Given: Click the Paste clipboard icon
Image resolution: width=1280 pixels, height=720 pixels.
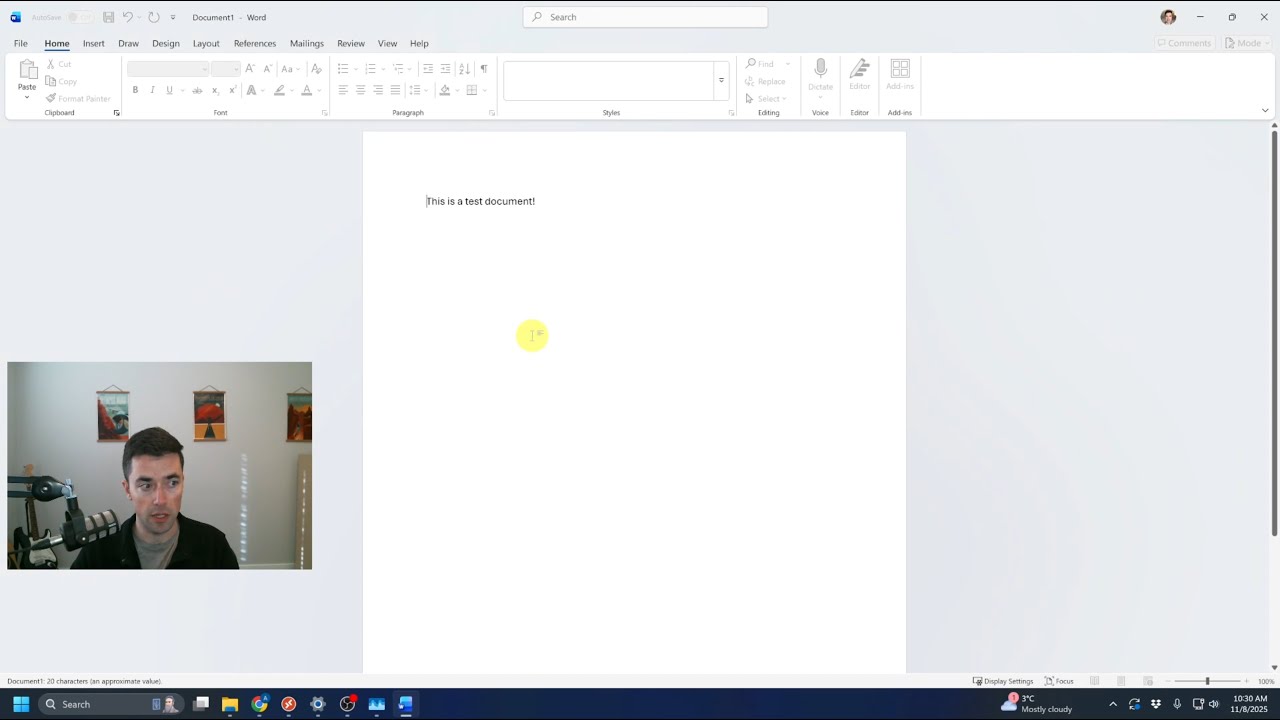Looking at the screenshot, I should click(27, 69).
